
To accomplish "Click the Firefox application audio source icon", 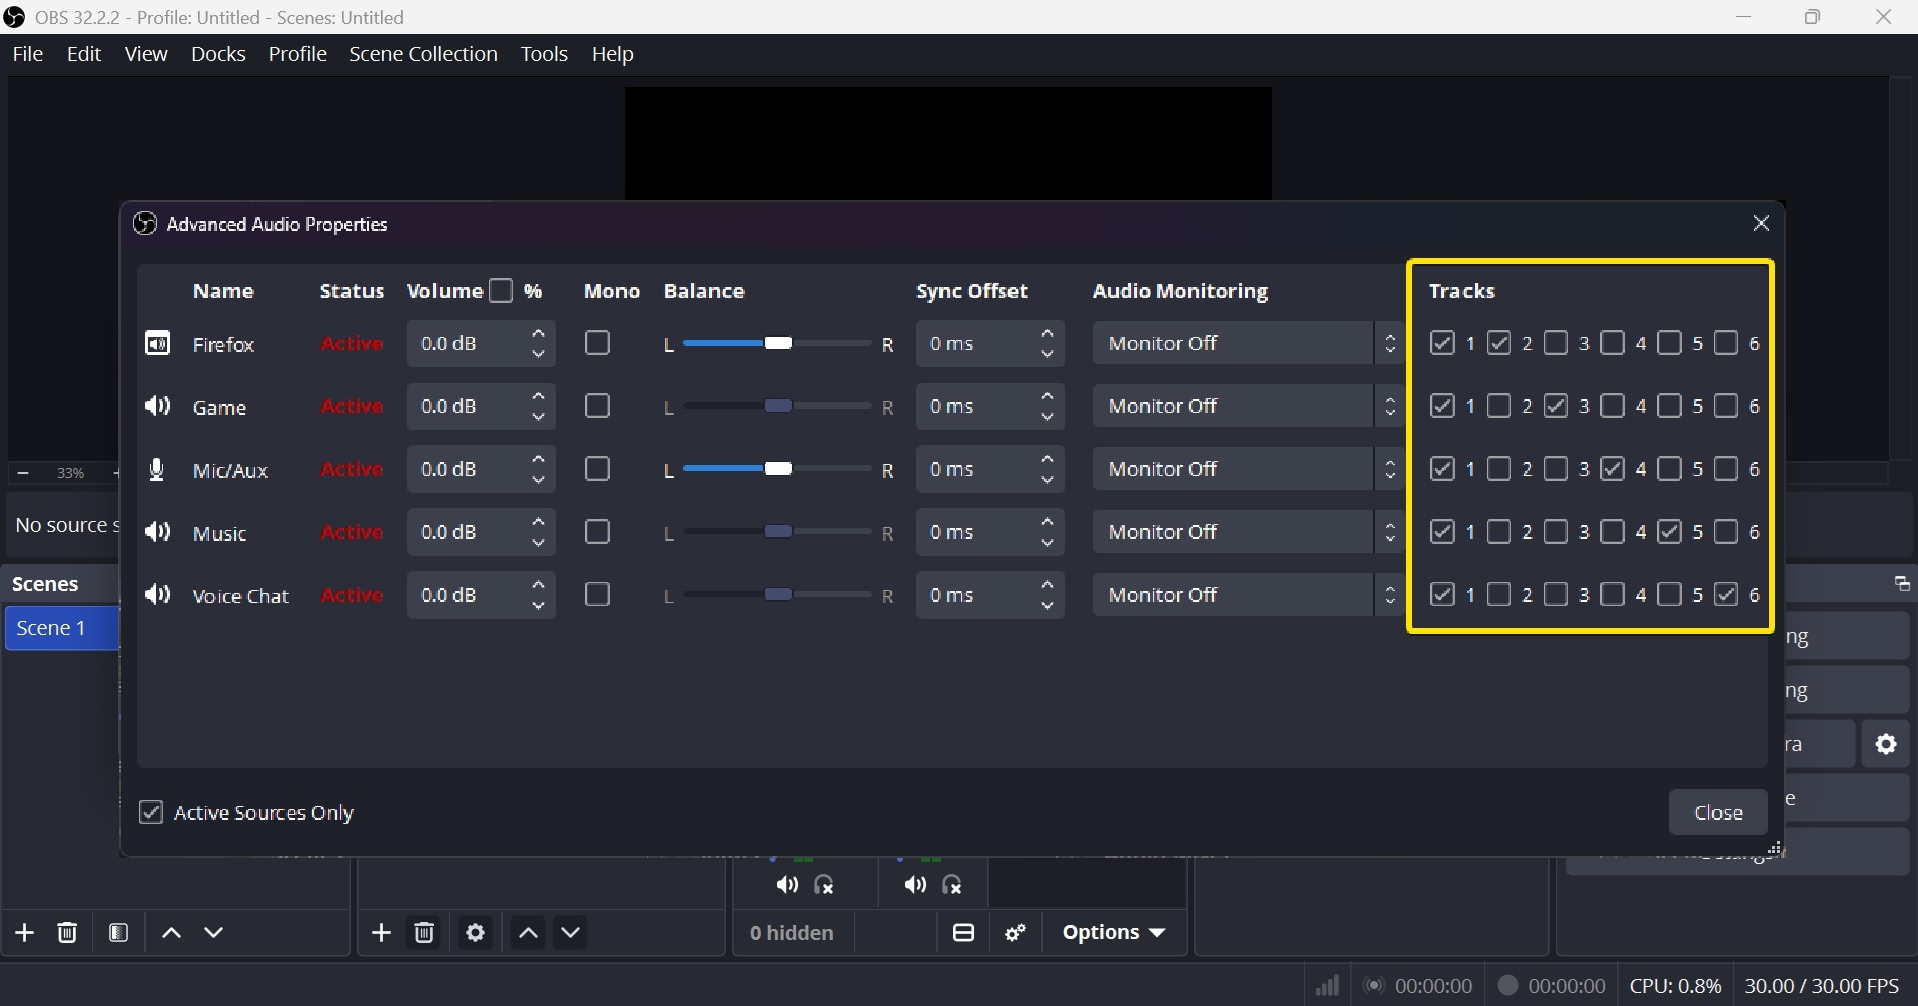I will pyautogui.click(x=157, y=344).
